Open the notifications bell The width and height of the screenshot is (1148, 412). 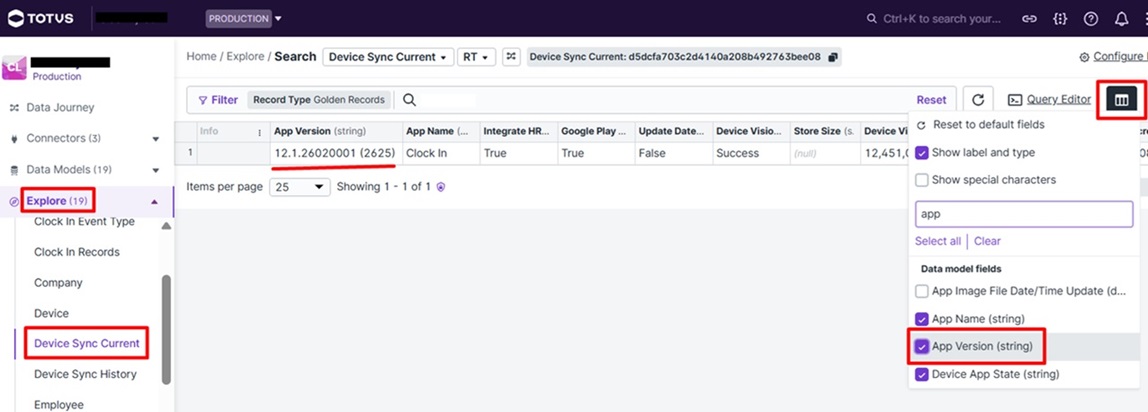coord(1122,19)
